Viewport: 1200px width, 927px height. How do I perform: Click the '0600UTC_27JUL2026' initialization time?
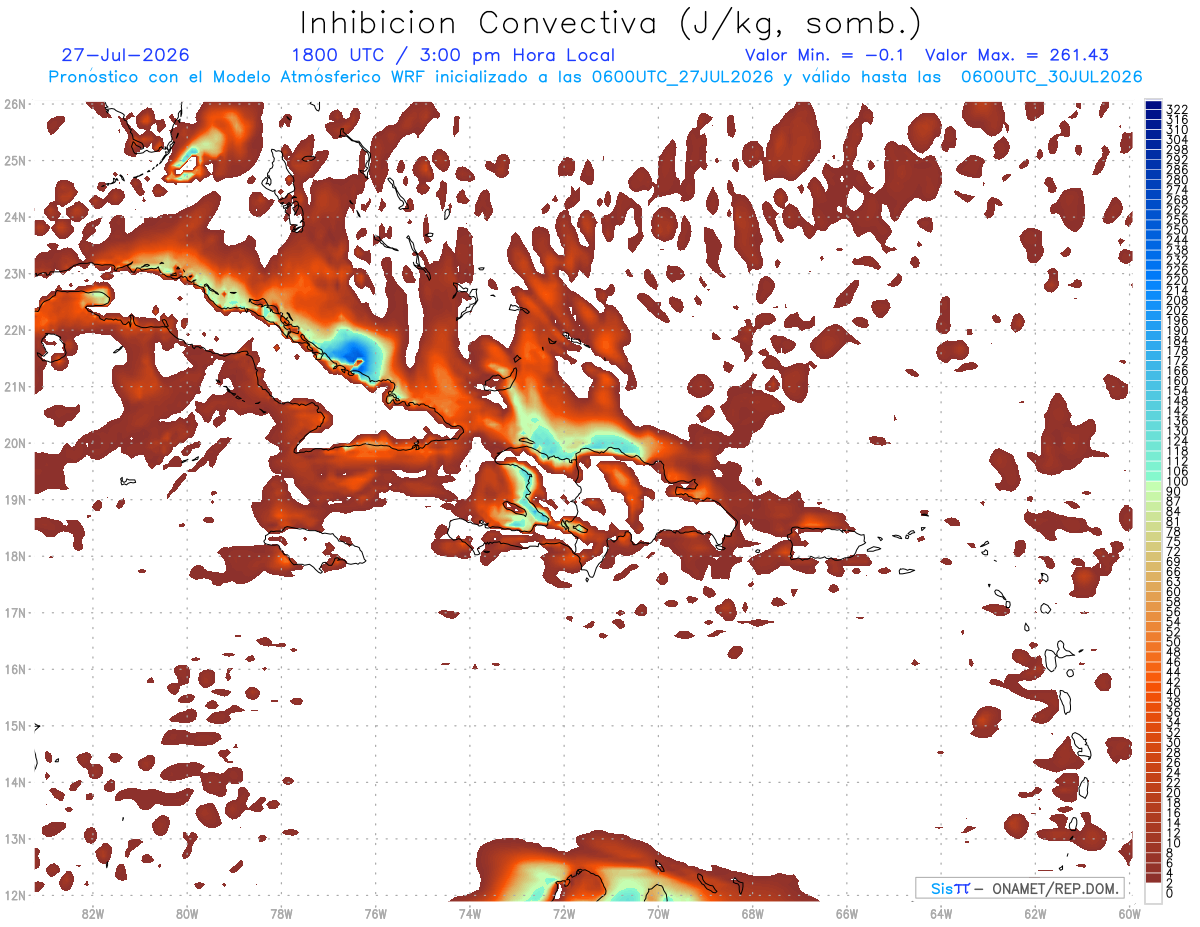coord(682,77)
